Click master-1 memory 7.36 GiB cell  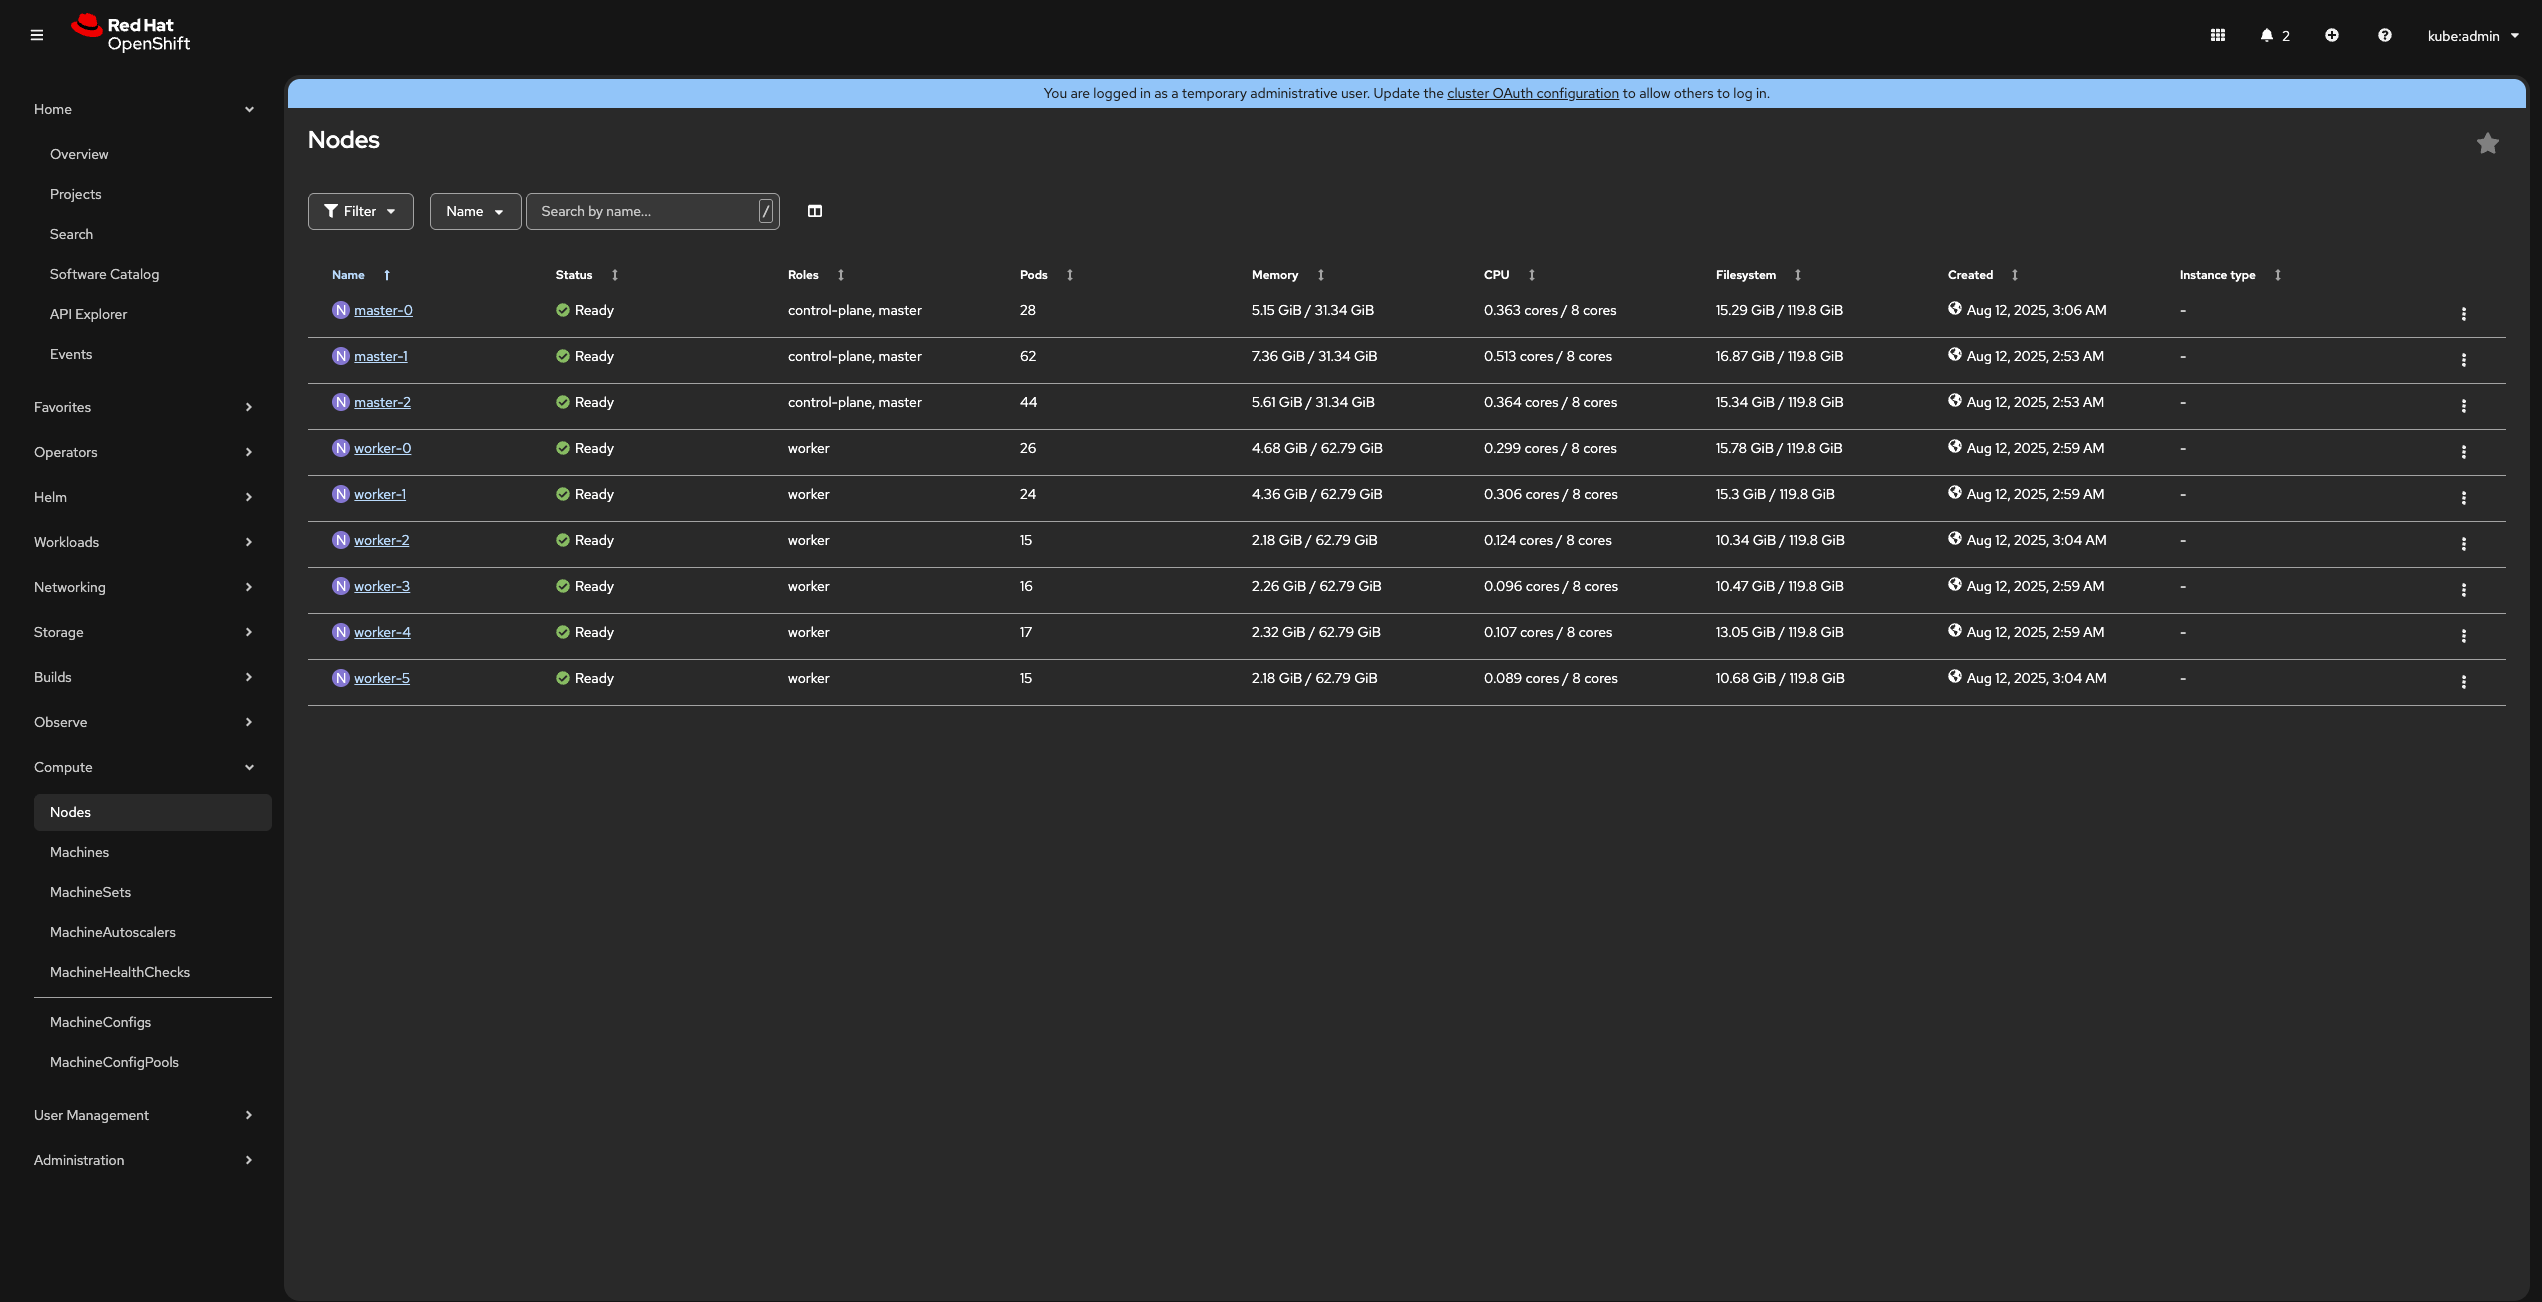(1314, 356)
